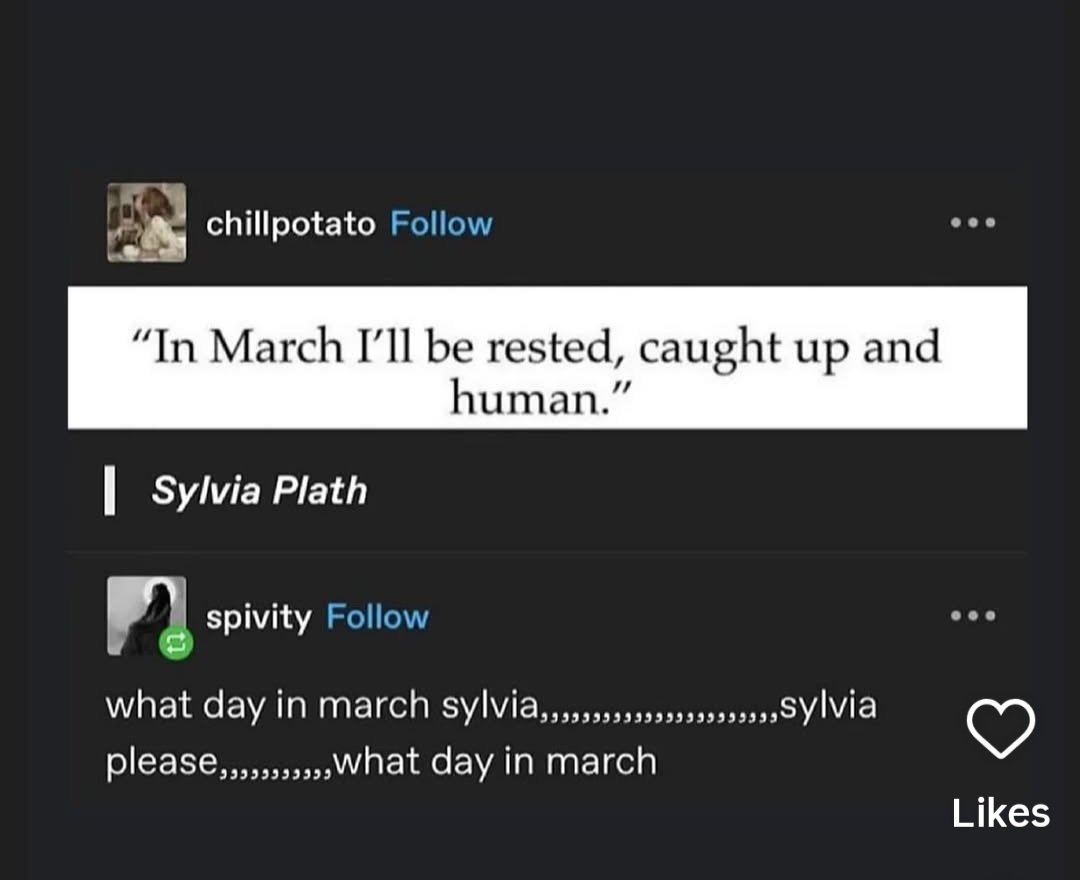Click the chillpotato profile avatar
1080x880 pixels.
coord(146,222)
